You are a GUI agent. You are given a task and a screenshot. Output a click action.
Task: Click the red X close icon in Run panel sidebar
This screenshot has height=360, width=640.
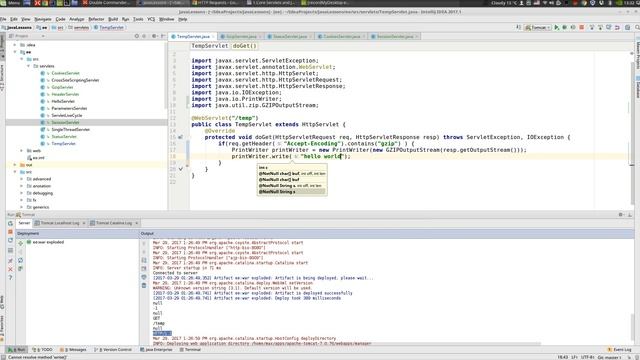[x=10, y=269]
